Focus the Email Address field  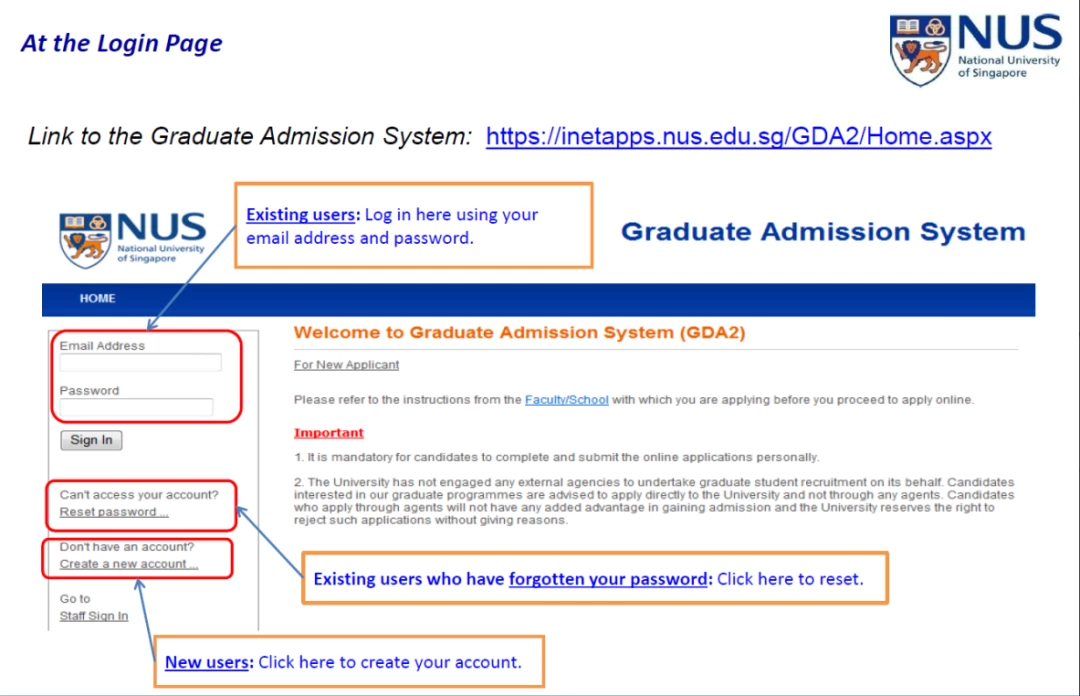click(141, 362)
